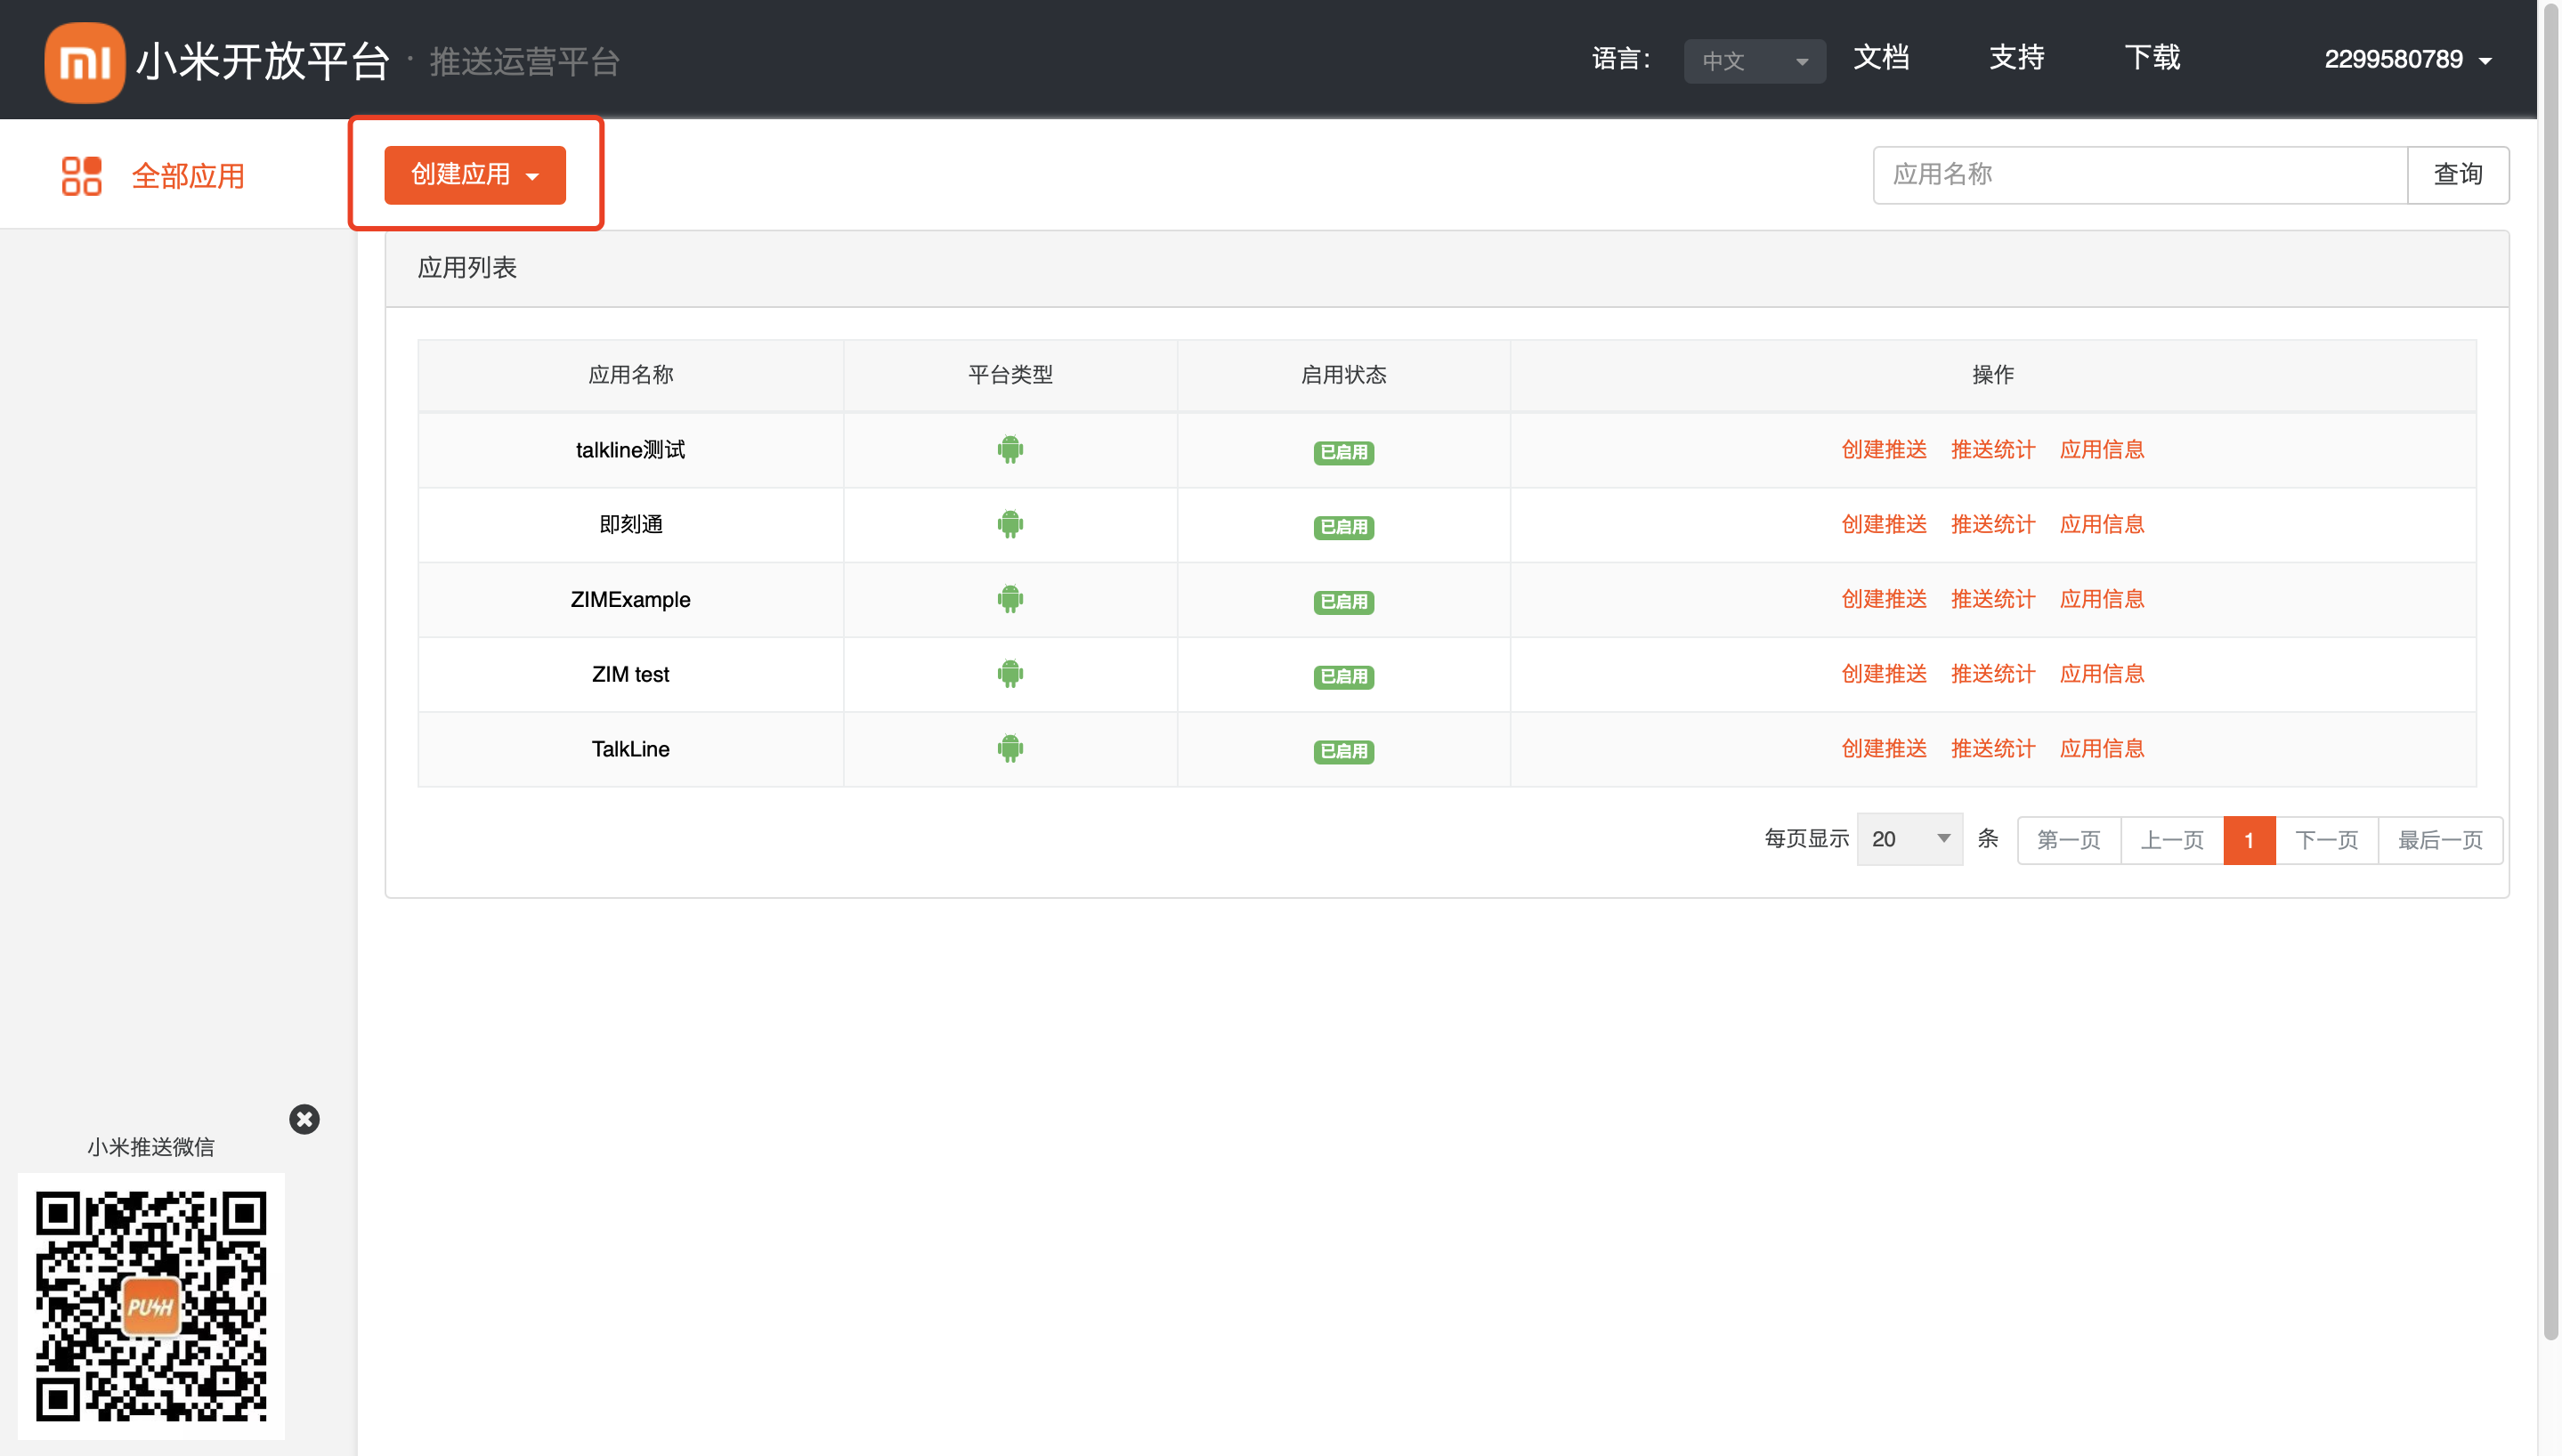
Task: Click 已启用 badge for ZIM test
Action: point(1343,677)
